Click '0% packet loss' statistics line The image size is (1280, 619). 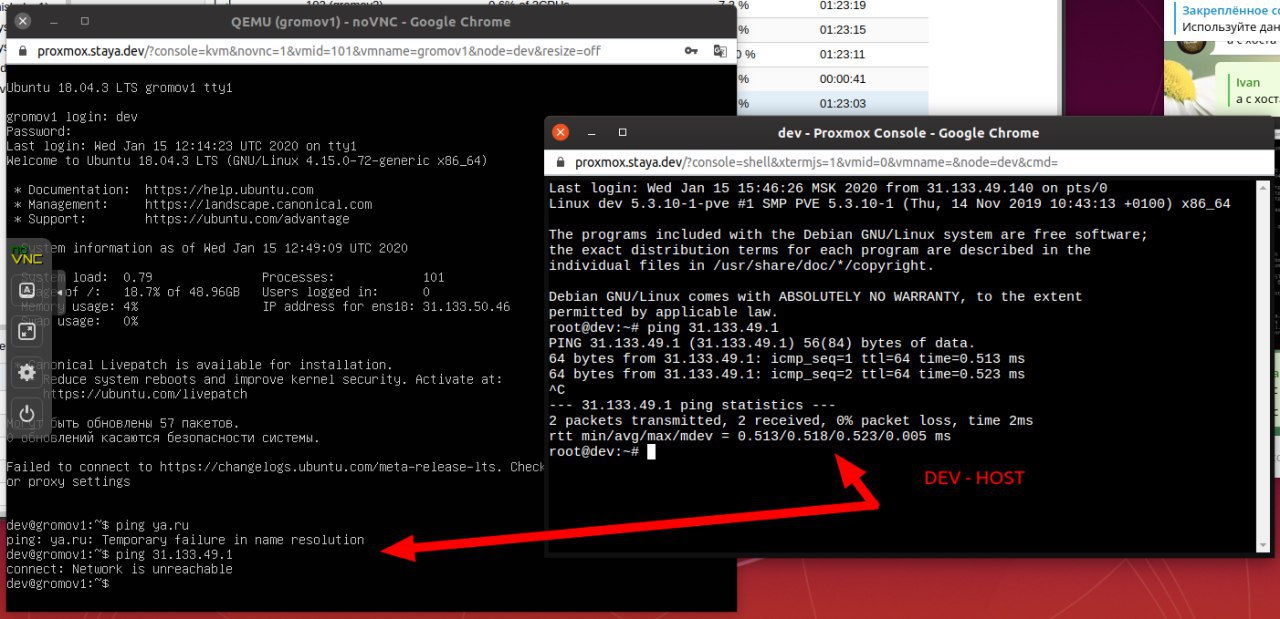pyautogui.click(x=791, y=421)
